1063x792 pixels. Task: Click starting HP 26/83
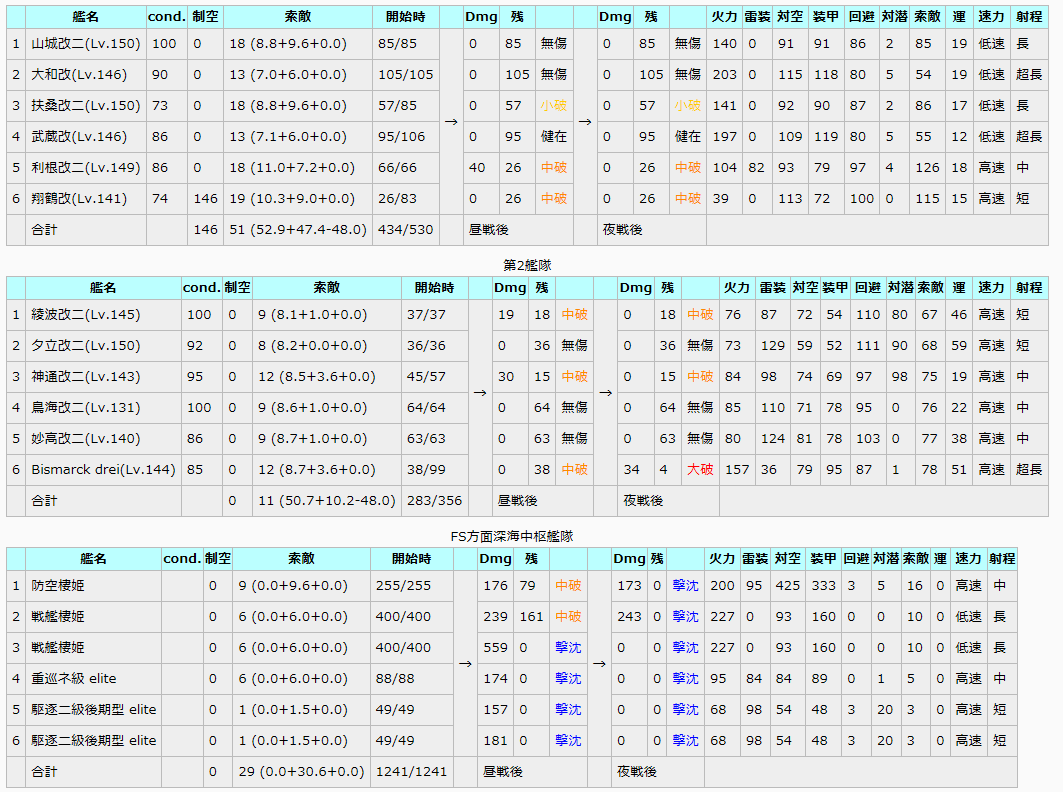[397, 199]
